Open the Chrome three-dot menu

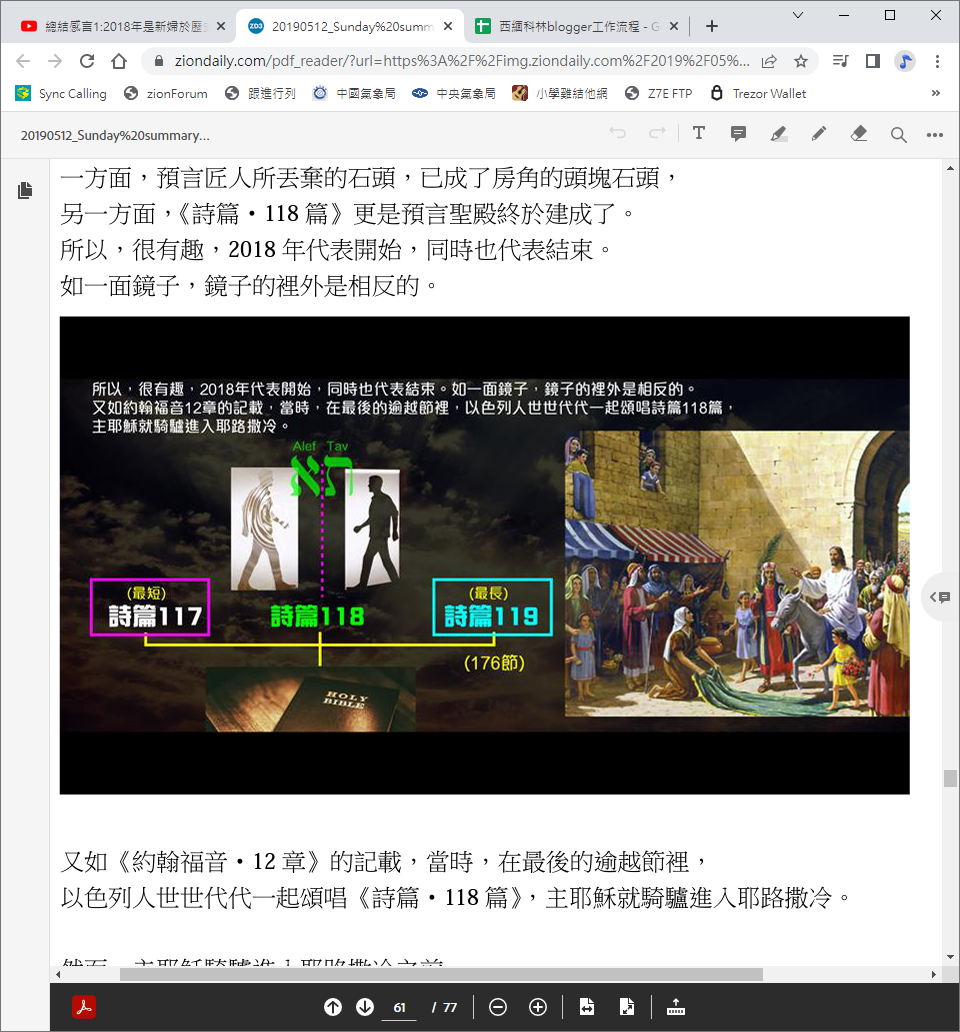[937, 61]
